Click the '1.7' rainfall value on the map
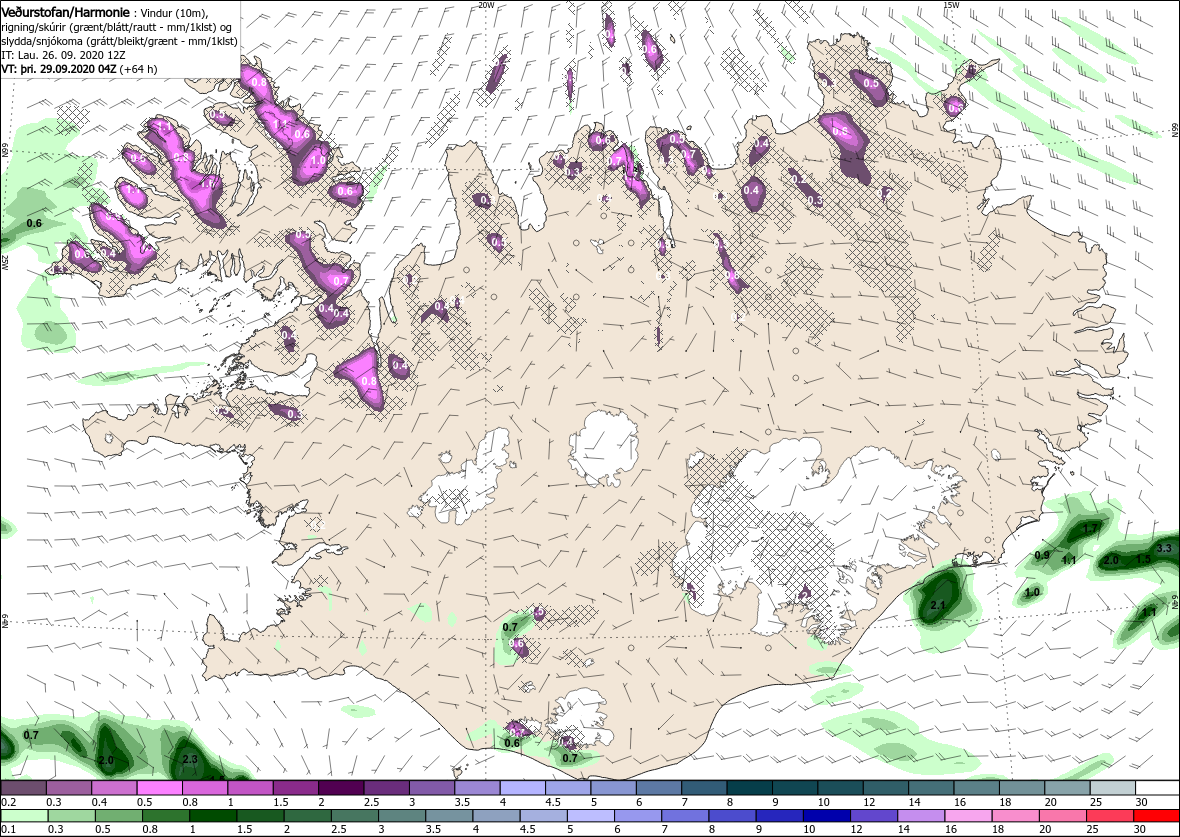This screenshot has height=837, width=1180. point(1090,529)
